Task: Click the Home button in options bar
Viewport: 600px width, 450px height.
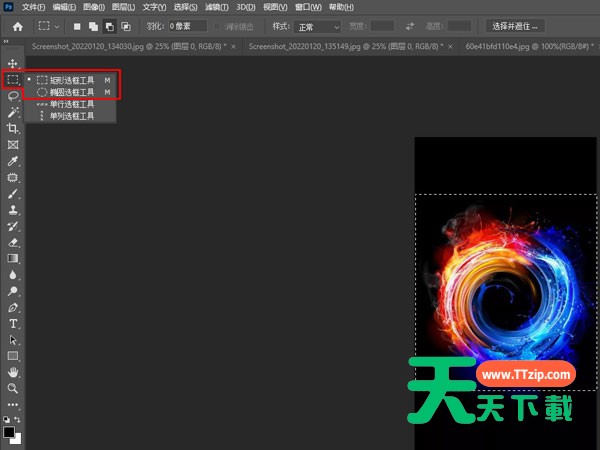Action: coord(17,26)
